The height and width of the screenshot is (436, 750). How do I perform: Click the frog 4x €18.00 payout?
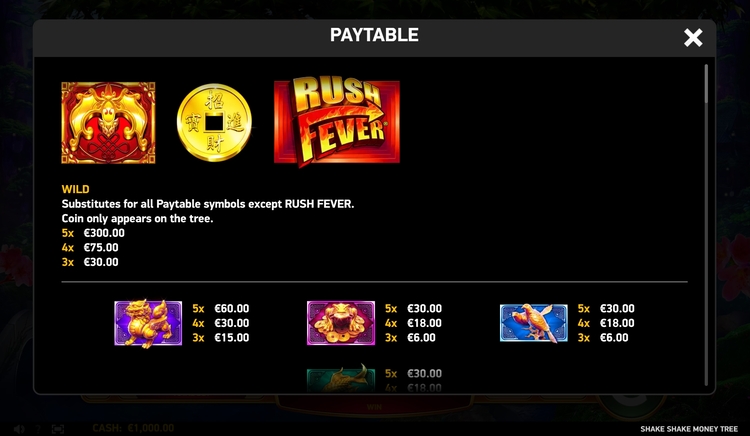[413, 323]
